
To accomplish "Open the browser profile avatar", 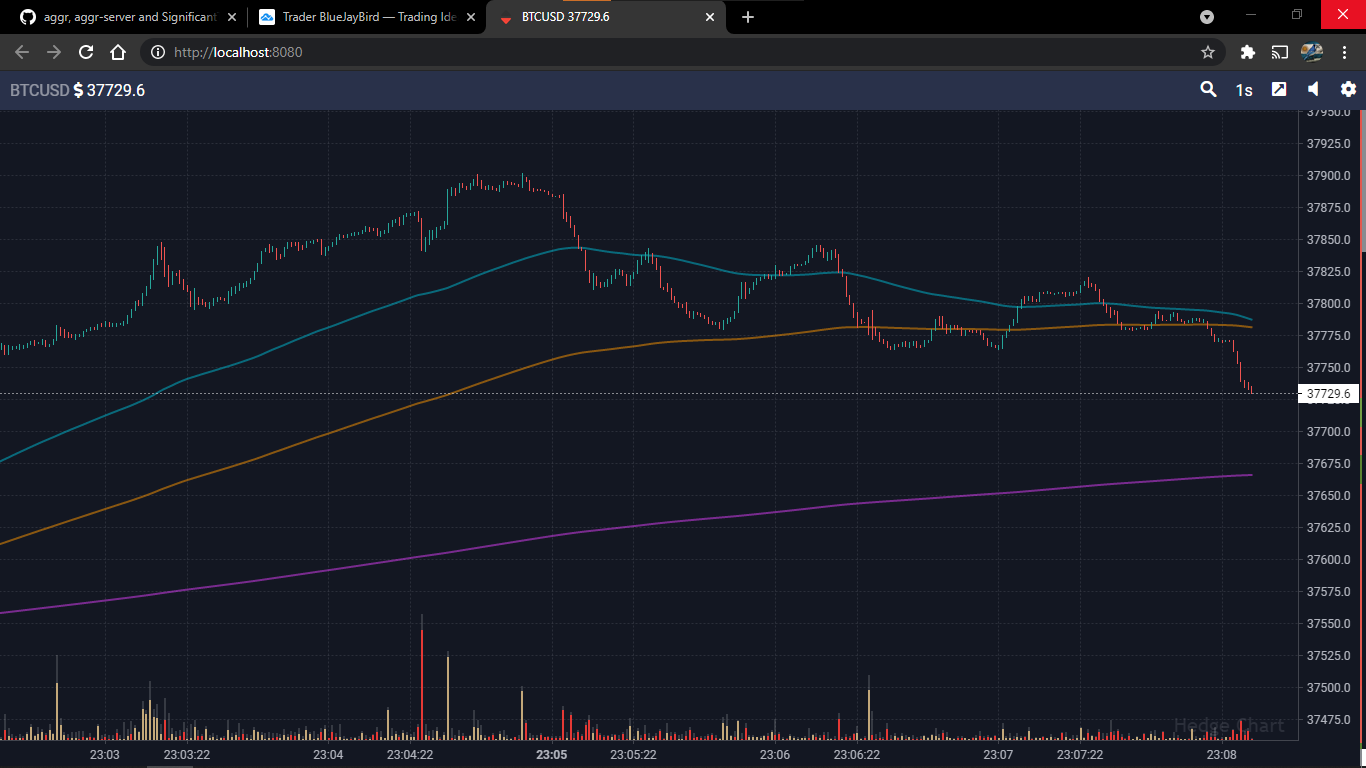I will (1312, 52).
